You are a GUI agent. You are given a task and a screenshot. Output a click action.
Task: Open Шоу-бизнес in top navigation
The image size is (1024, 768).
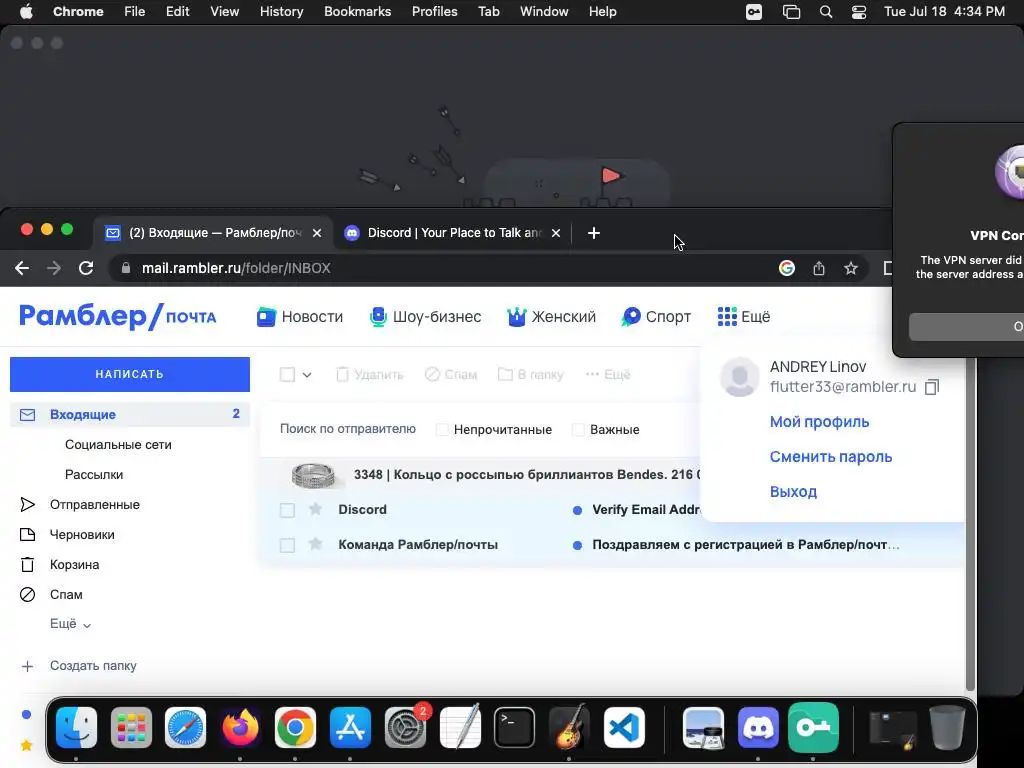point(426,317)
